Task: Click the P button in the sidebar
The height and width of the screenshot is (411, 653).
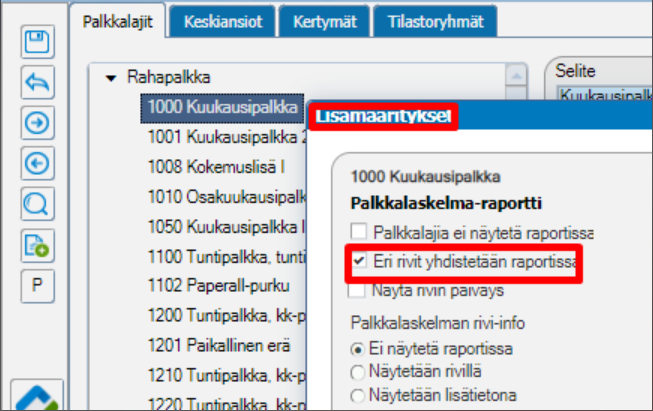Action: (37, 286)
